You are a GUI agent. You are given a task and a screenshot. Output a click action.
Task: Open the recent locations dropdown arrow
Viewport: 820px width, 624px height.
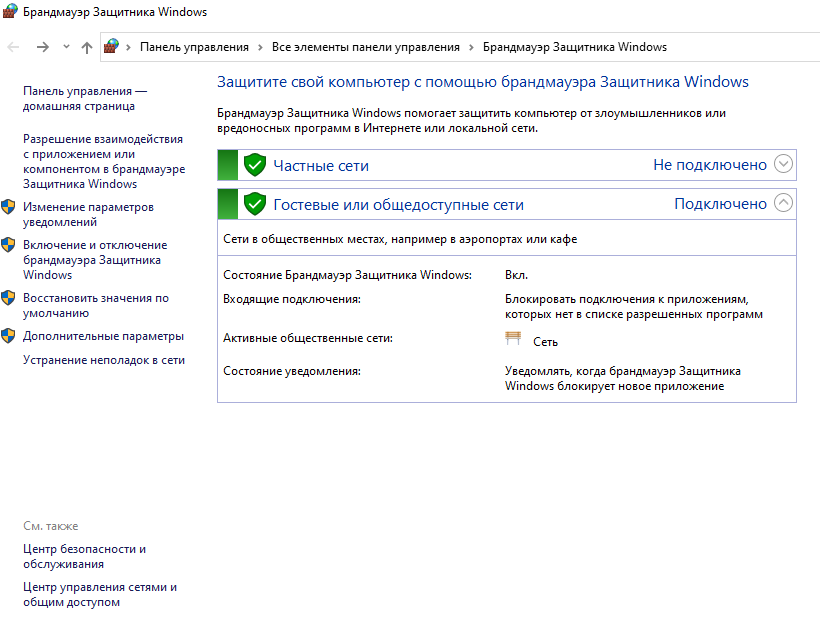coord(66,47)
